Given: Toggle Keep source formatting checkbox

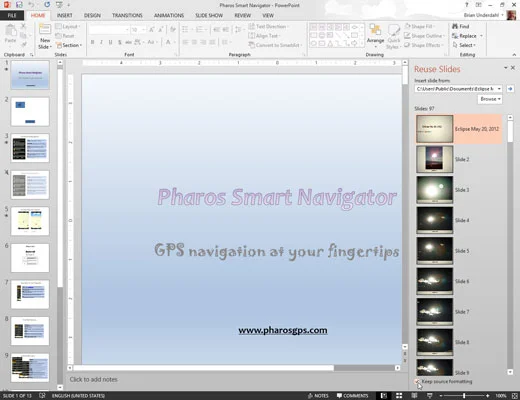Looking at the screenshot, I should [x=417, y=381].
